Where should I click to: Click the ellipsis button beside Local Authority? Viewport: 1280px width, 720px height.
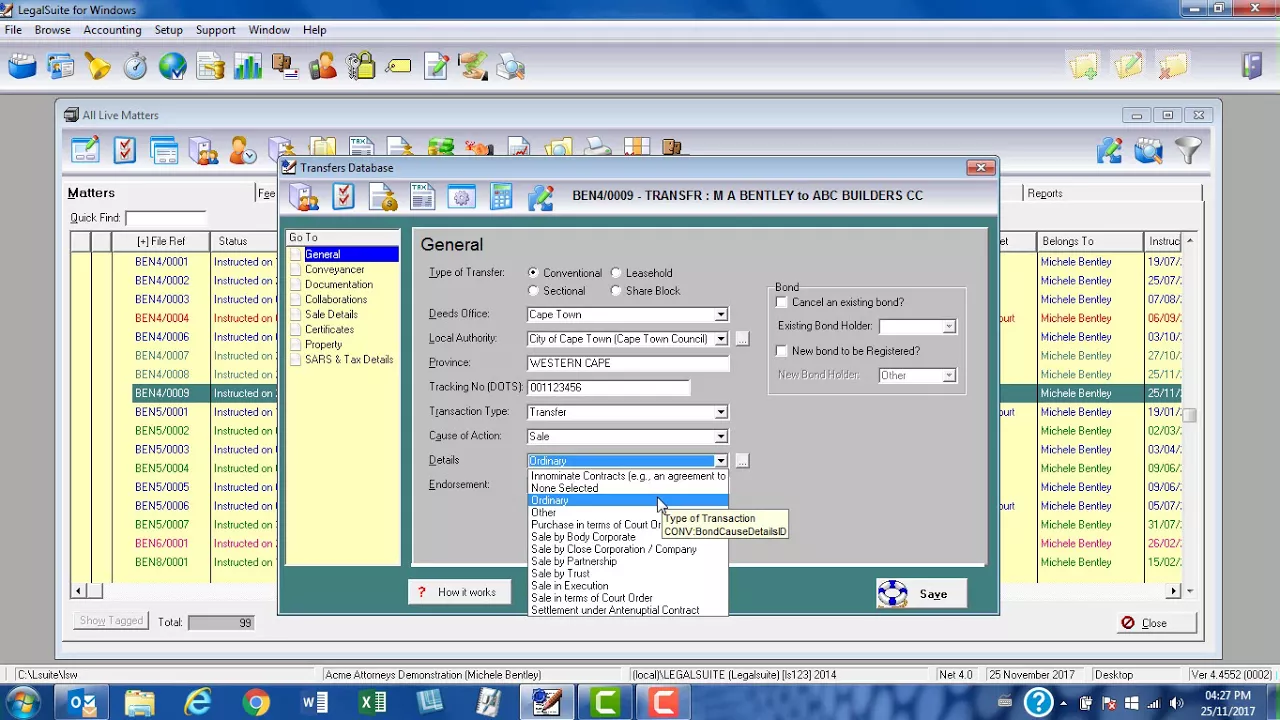pyautogui.click(x=742, y=339)
